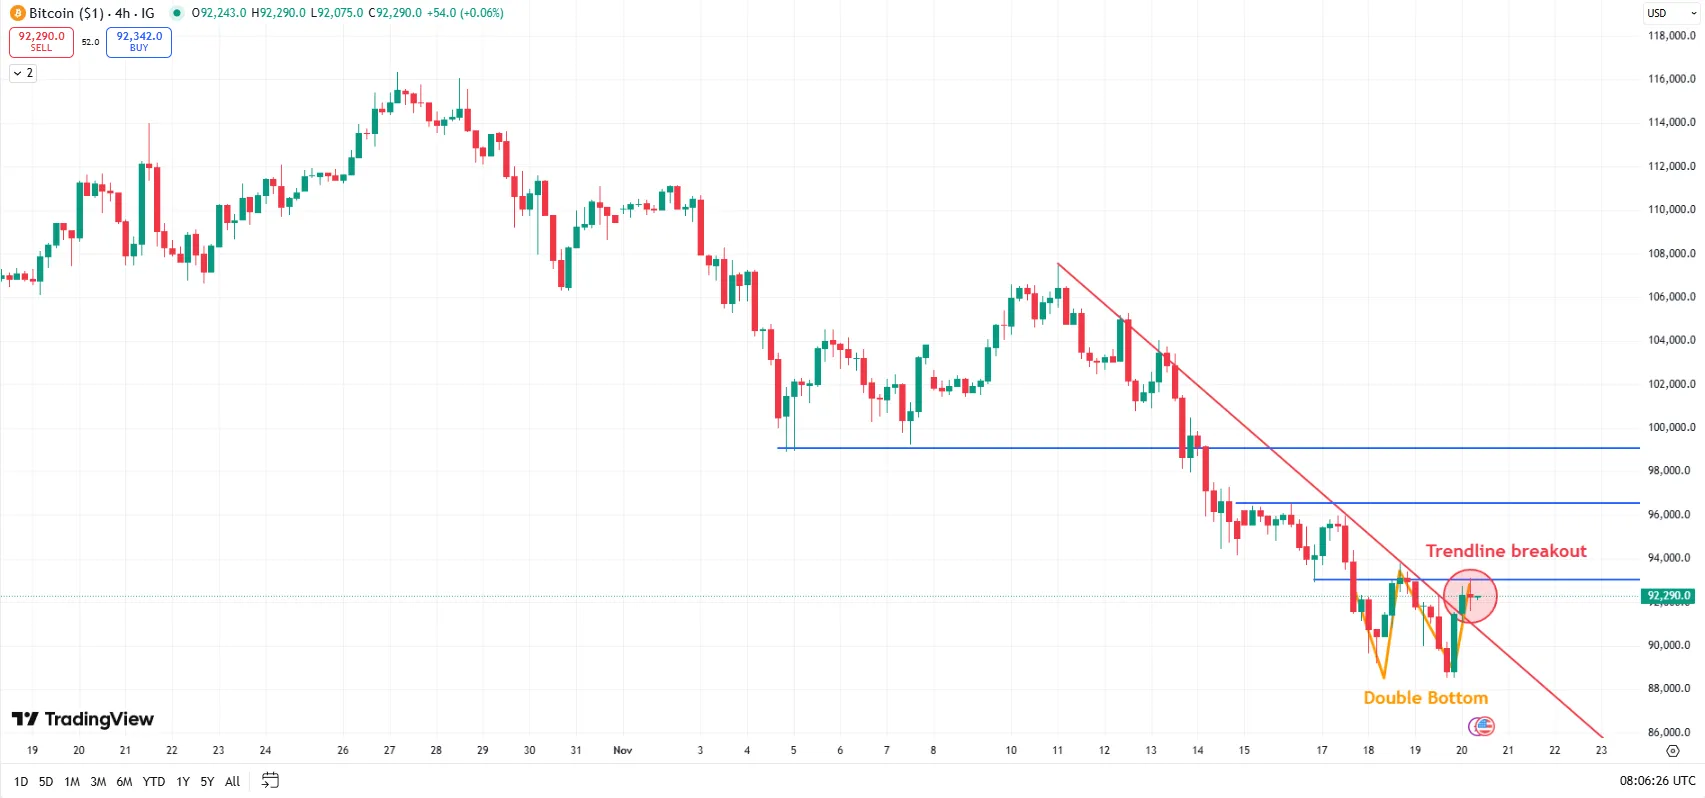This screenshot has width=1705, height=798.
Task: Click the SELL button showing 92,290.0
Action: 40,42
